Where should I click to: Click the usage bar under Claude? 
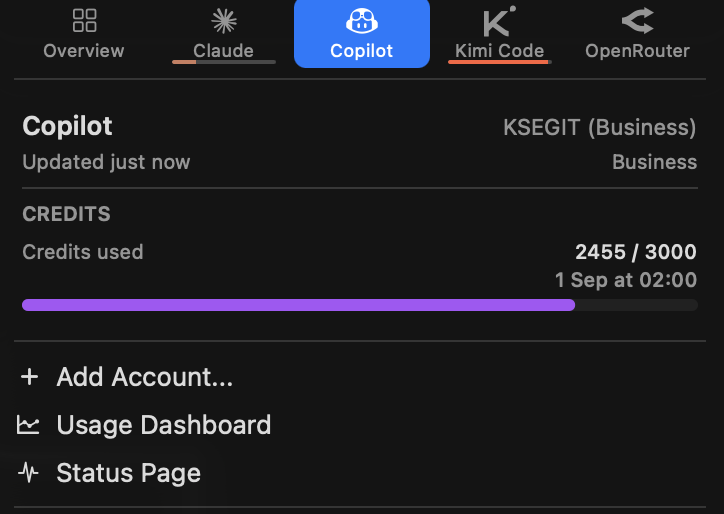coord(224,62)
